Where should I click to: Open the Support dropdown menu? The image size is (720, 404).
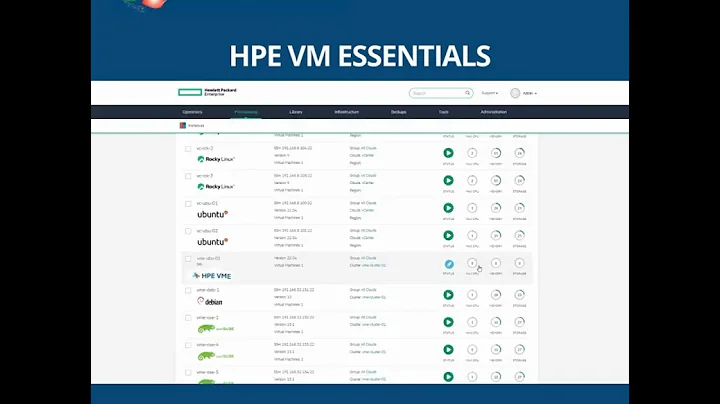click(489, 93)
